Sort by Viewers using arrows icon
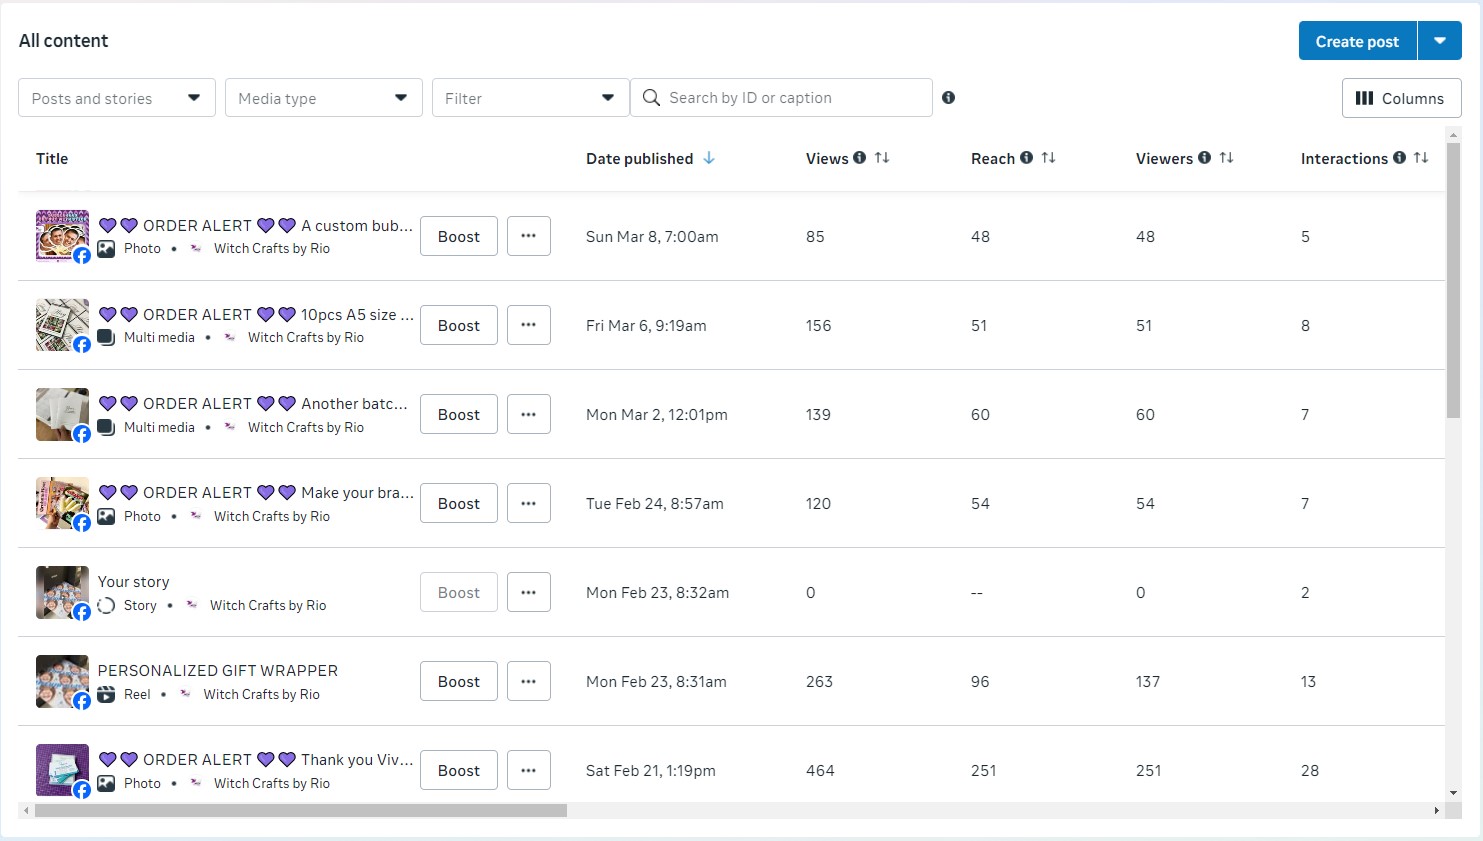The width and height of the screenshot is (1483, 841). 1226,158
